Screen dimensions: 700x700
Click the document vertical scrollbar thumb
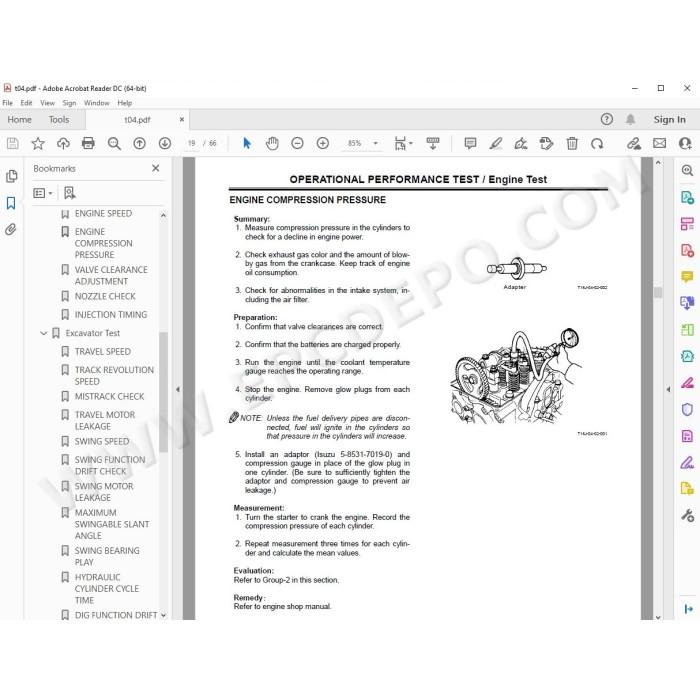[658, 292]
